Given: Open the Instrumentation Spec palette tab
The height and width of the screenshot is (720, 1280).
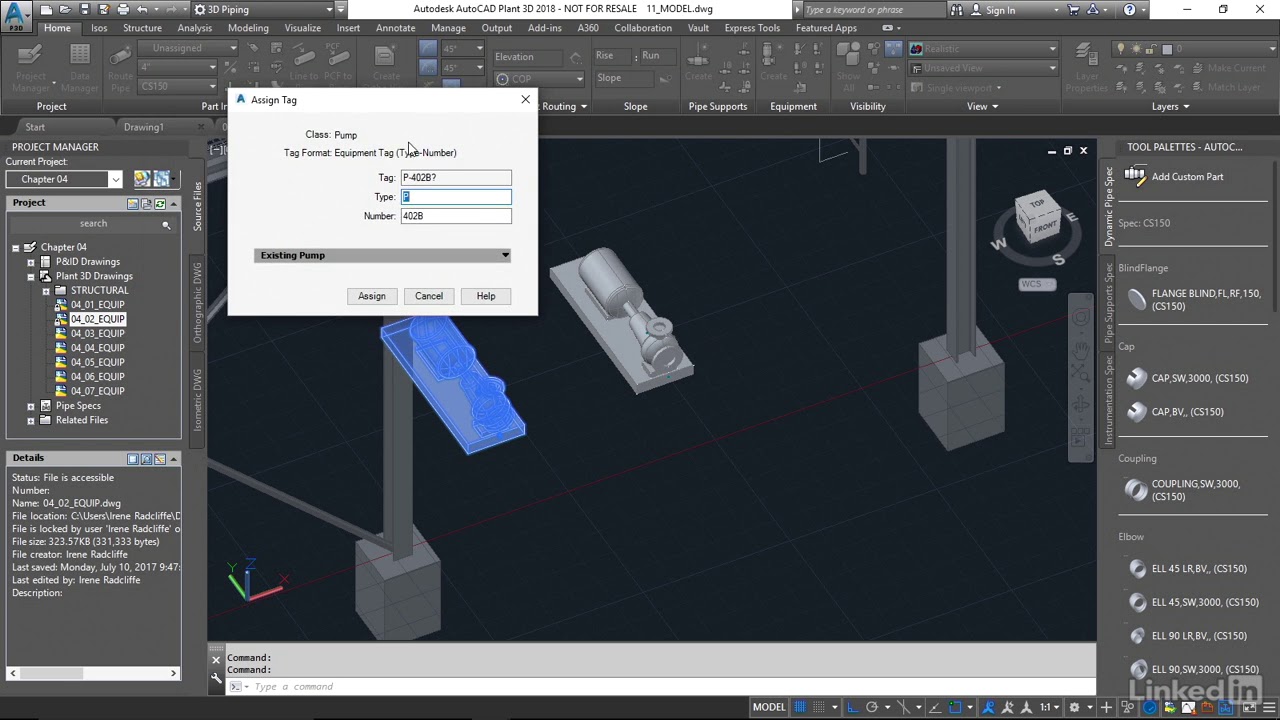Looking at the screenshot, I should (x=1108, y=400).
